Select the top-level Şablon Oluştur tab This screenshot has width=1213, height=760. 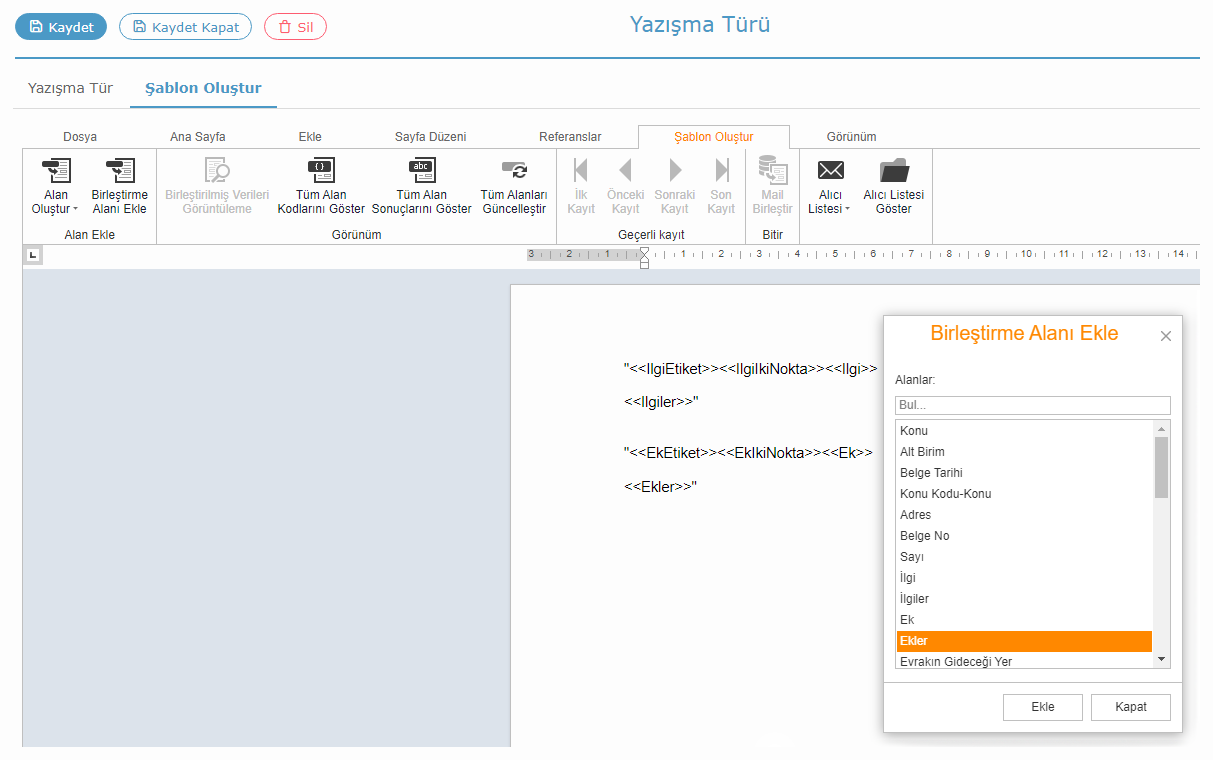[x=203, y=88]
